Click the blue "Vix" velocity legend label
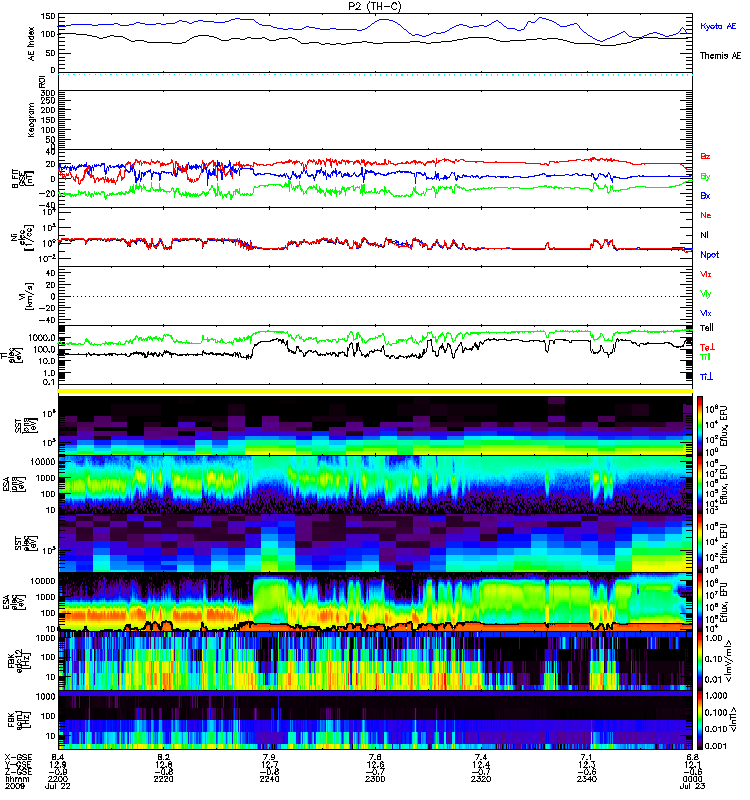This screenshot has height=800, width=750. tap(705, 313)
